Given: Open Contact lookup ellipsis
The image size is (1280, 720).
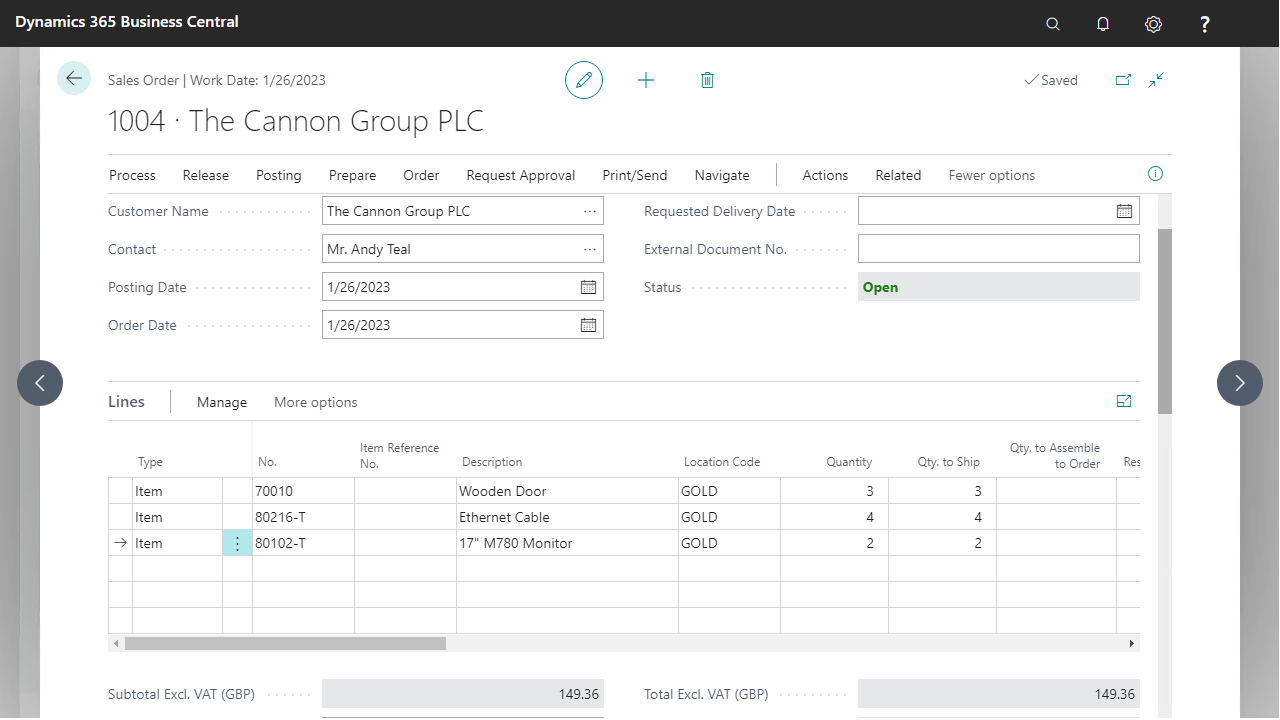Looking at the screenshot, I should coord(590,249).
